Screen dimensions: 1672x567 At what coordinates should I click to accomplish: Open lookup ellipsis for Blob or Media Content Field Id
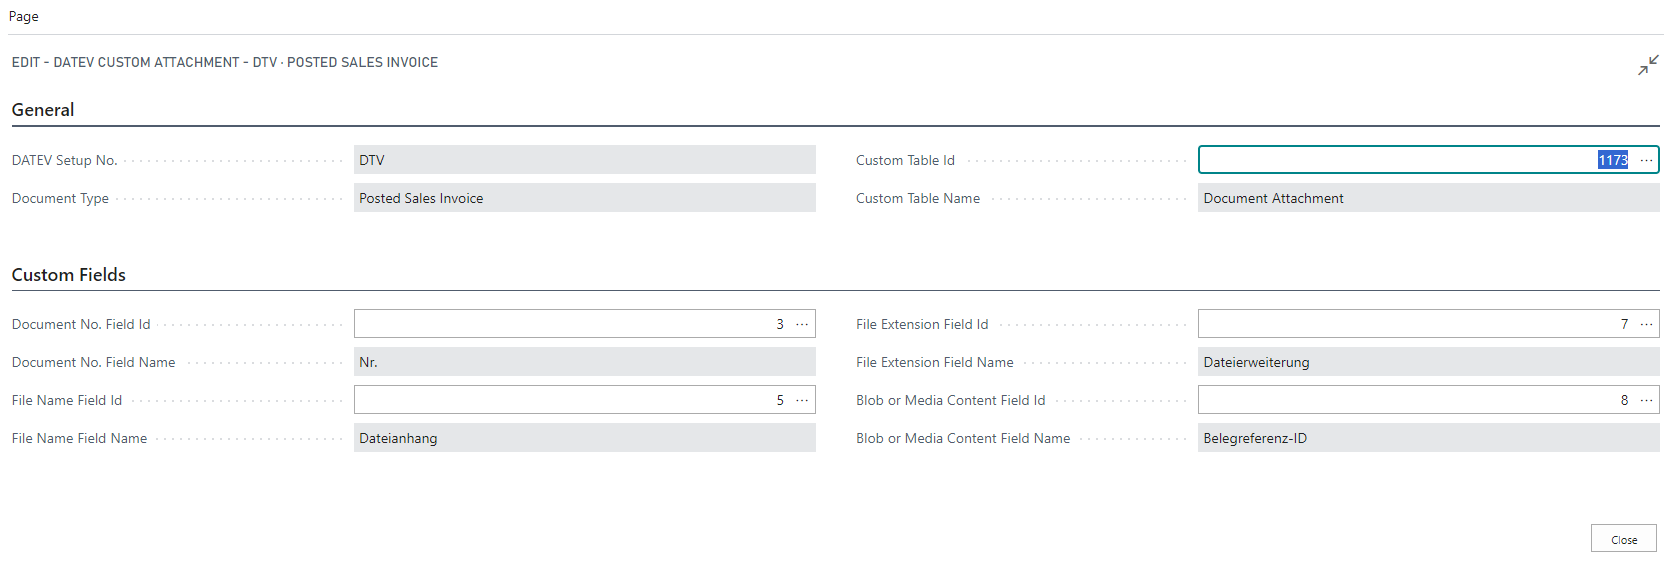(1646, 400)
